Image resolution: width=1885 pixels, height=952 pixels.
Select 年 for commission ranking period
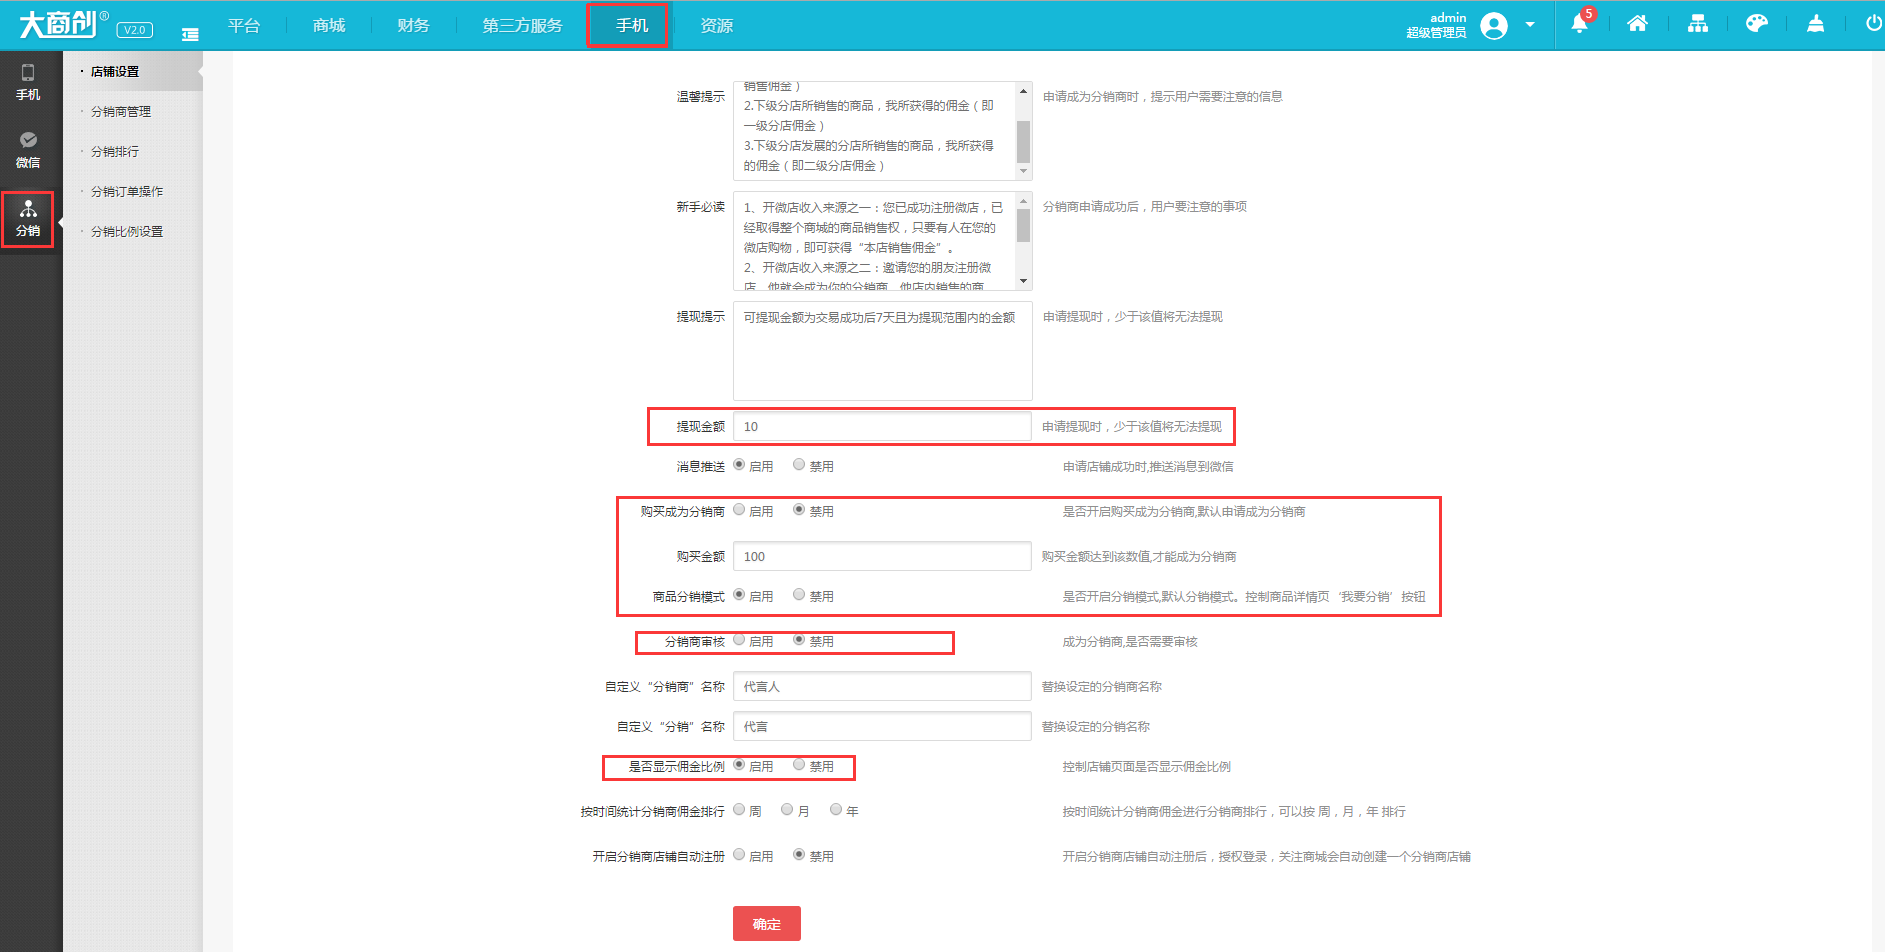pyautogui.click(x=836, y=809)
